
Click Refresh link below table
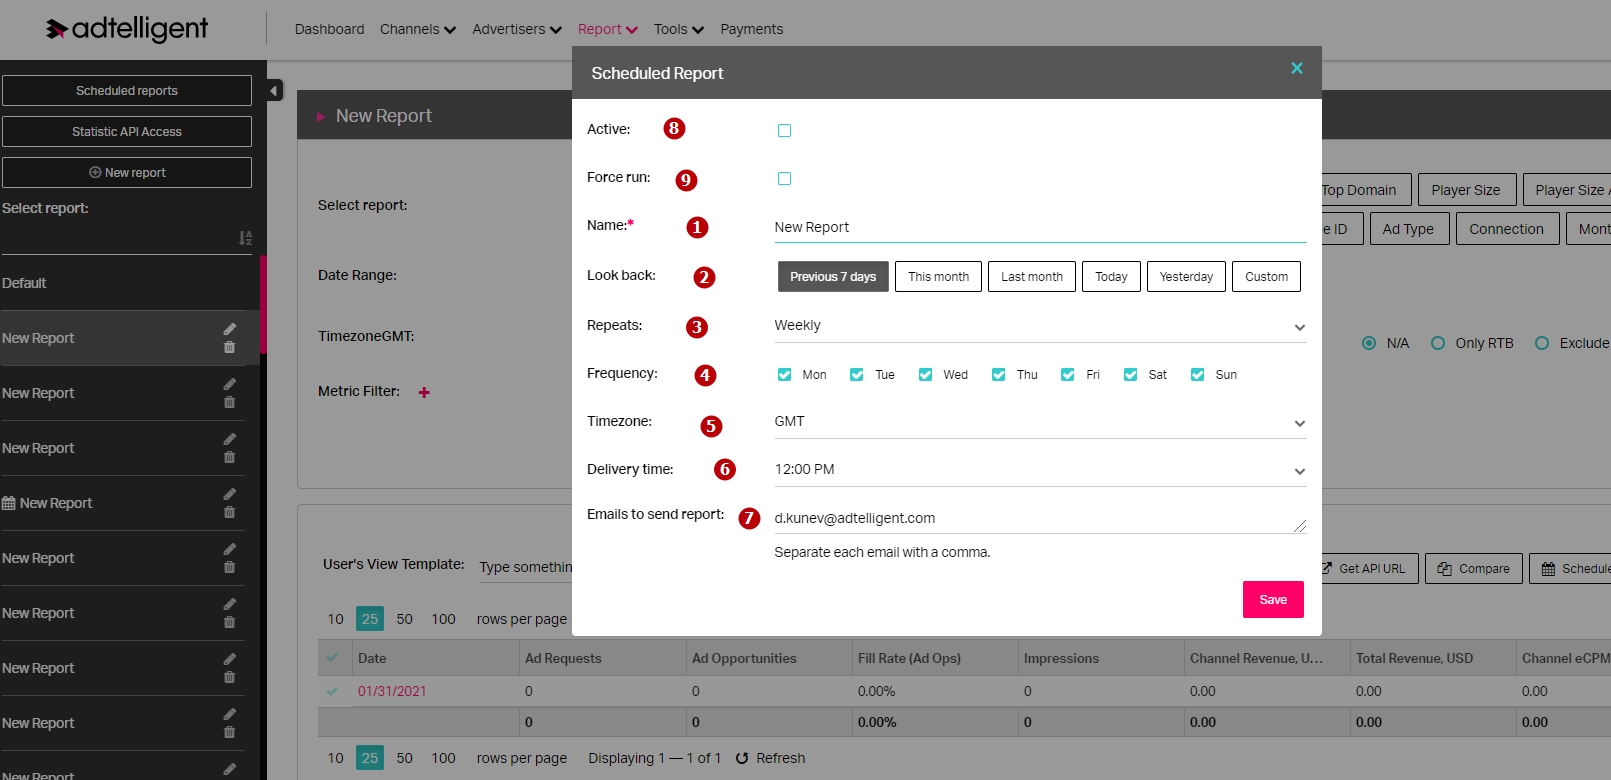click(x=780, y=758)
